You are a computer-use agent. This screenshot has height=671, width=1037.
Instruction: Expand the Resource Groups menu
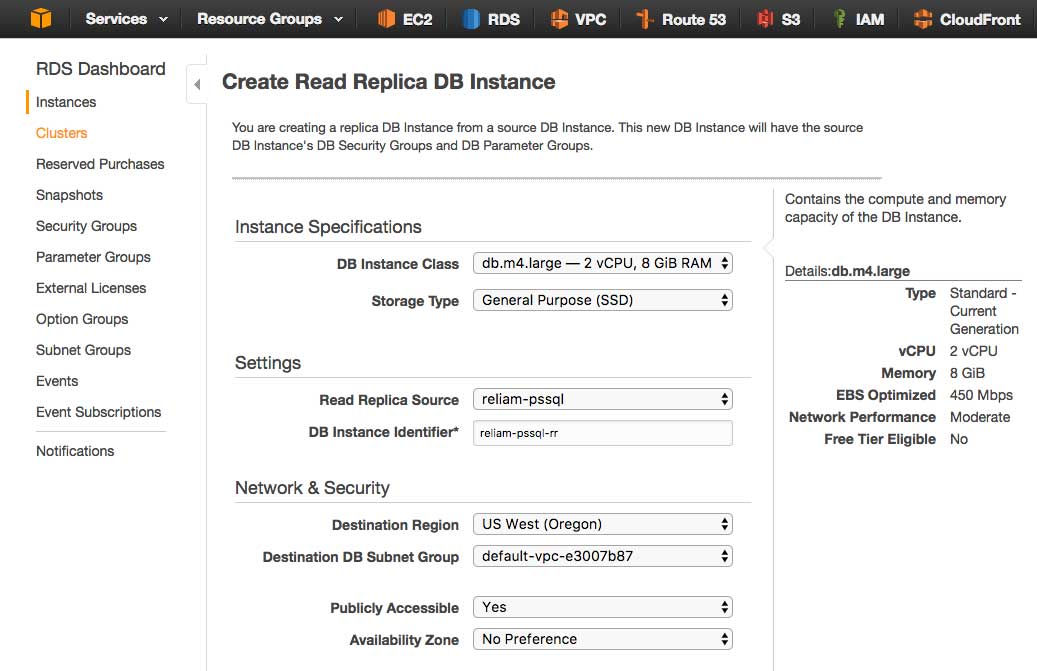pyautogui.click(x=269, y=19)
